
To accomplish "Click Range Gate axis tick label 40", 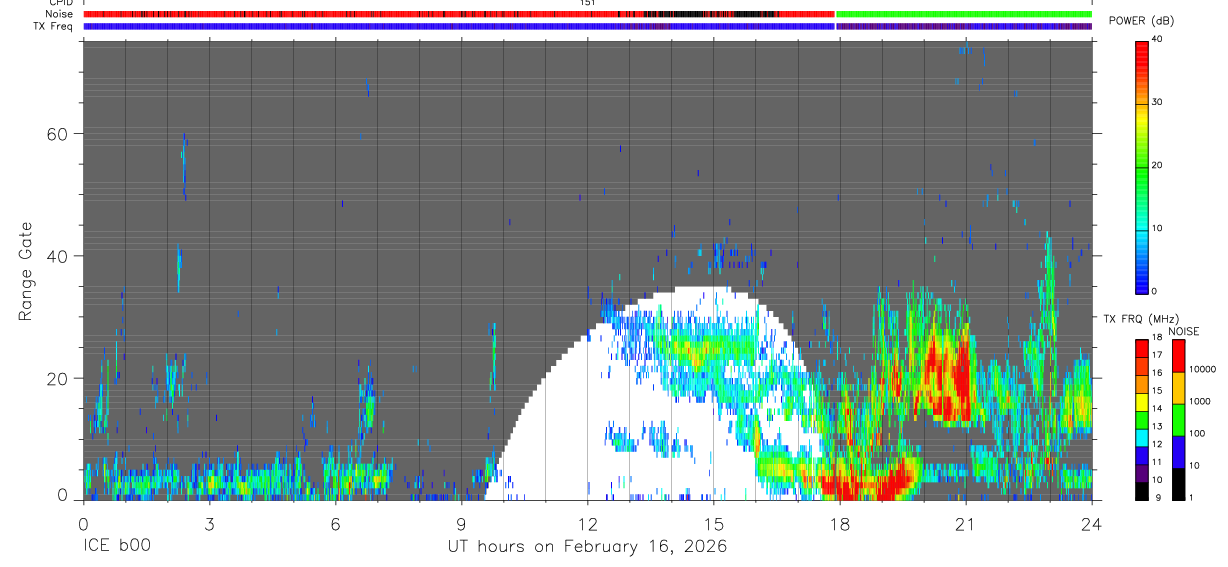I will click(57, 255).
